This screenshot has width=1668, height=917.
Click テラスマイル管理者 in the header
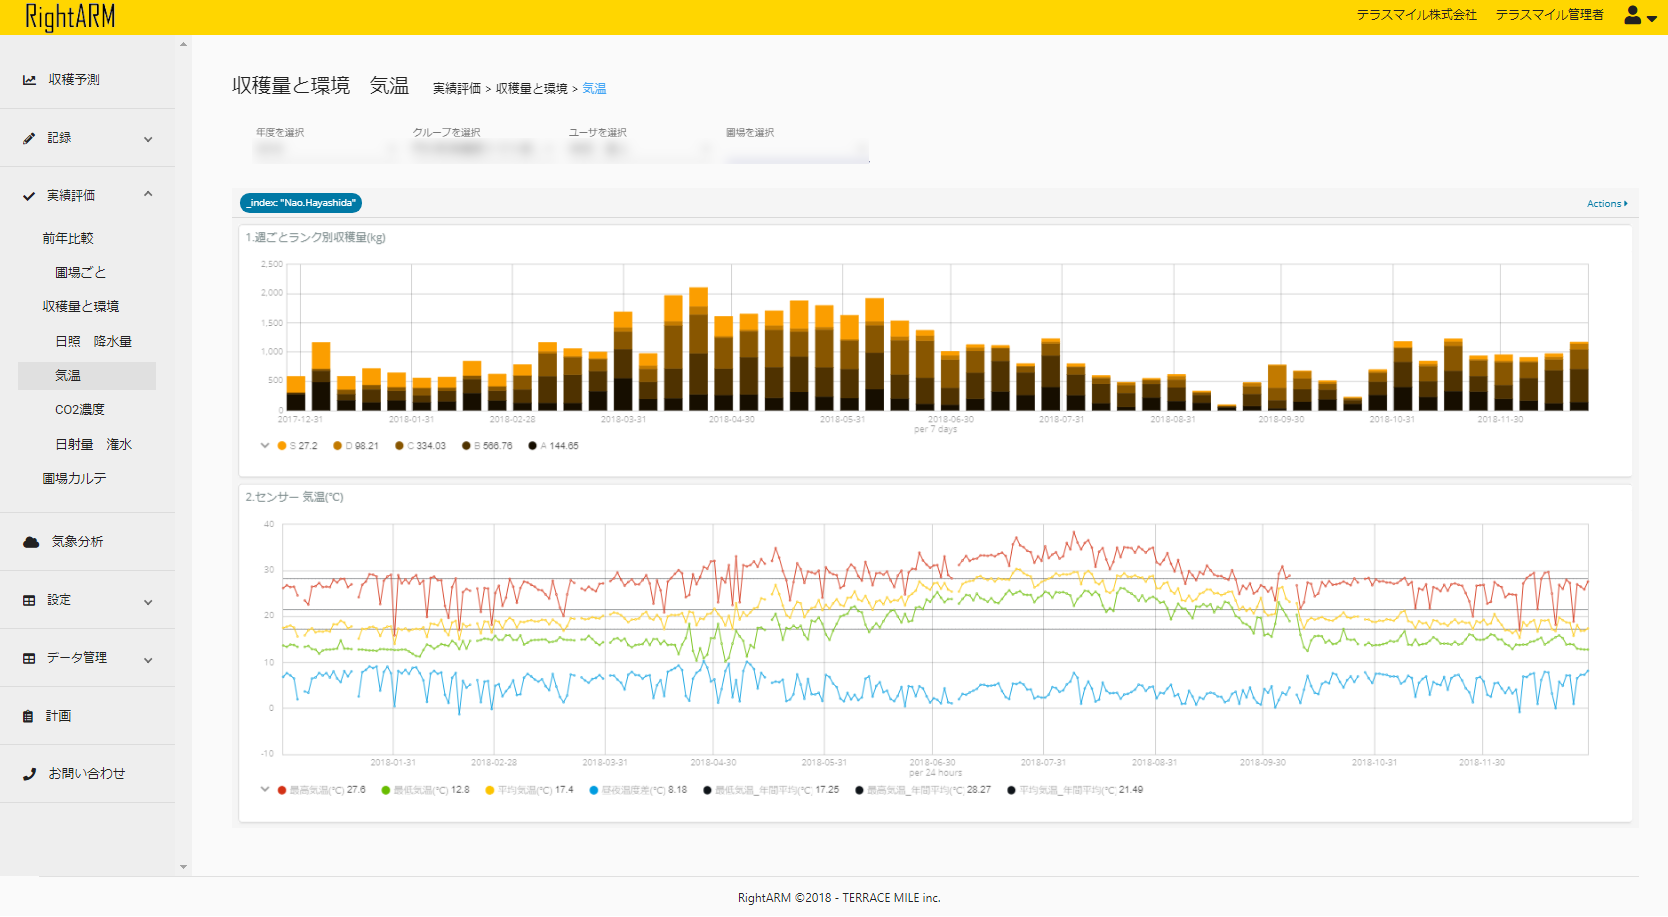tap(1549, 15)
